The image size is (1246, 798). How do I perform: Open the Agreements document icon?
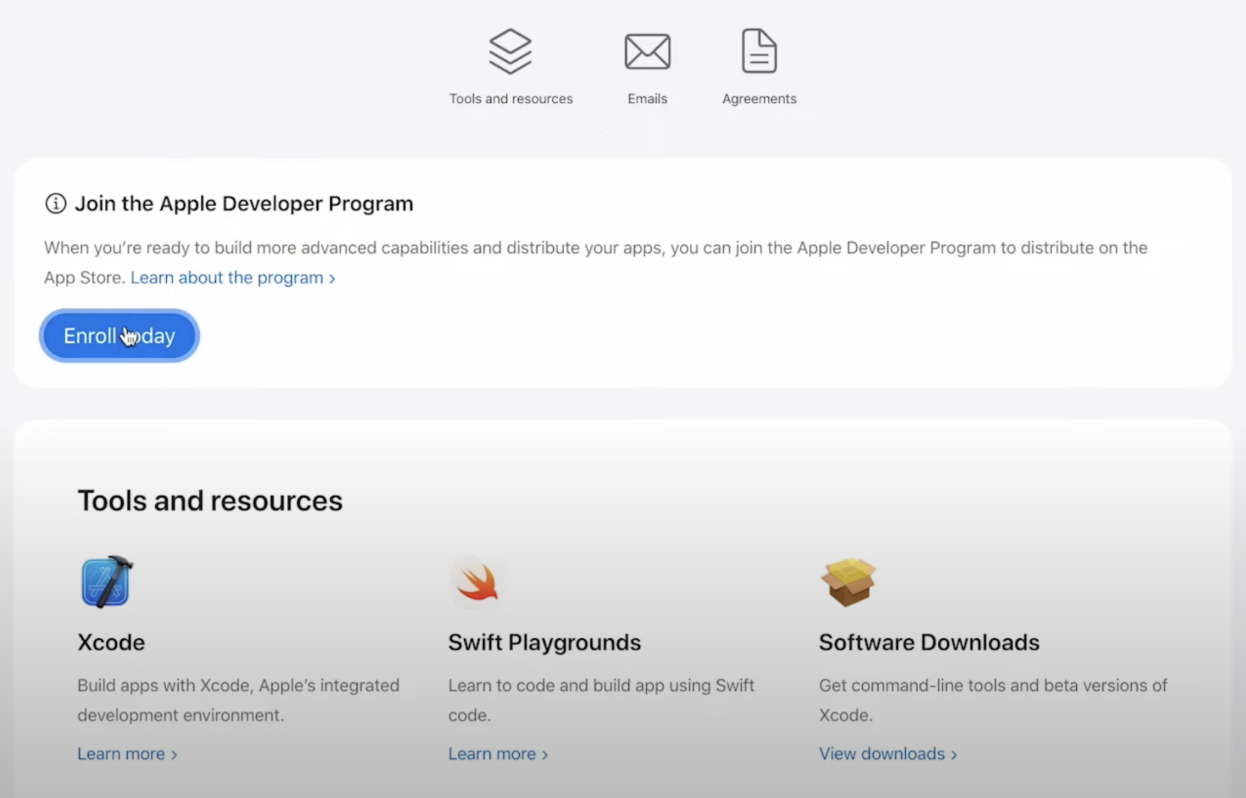click(x=759, y=51)
